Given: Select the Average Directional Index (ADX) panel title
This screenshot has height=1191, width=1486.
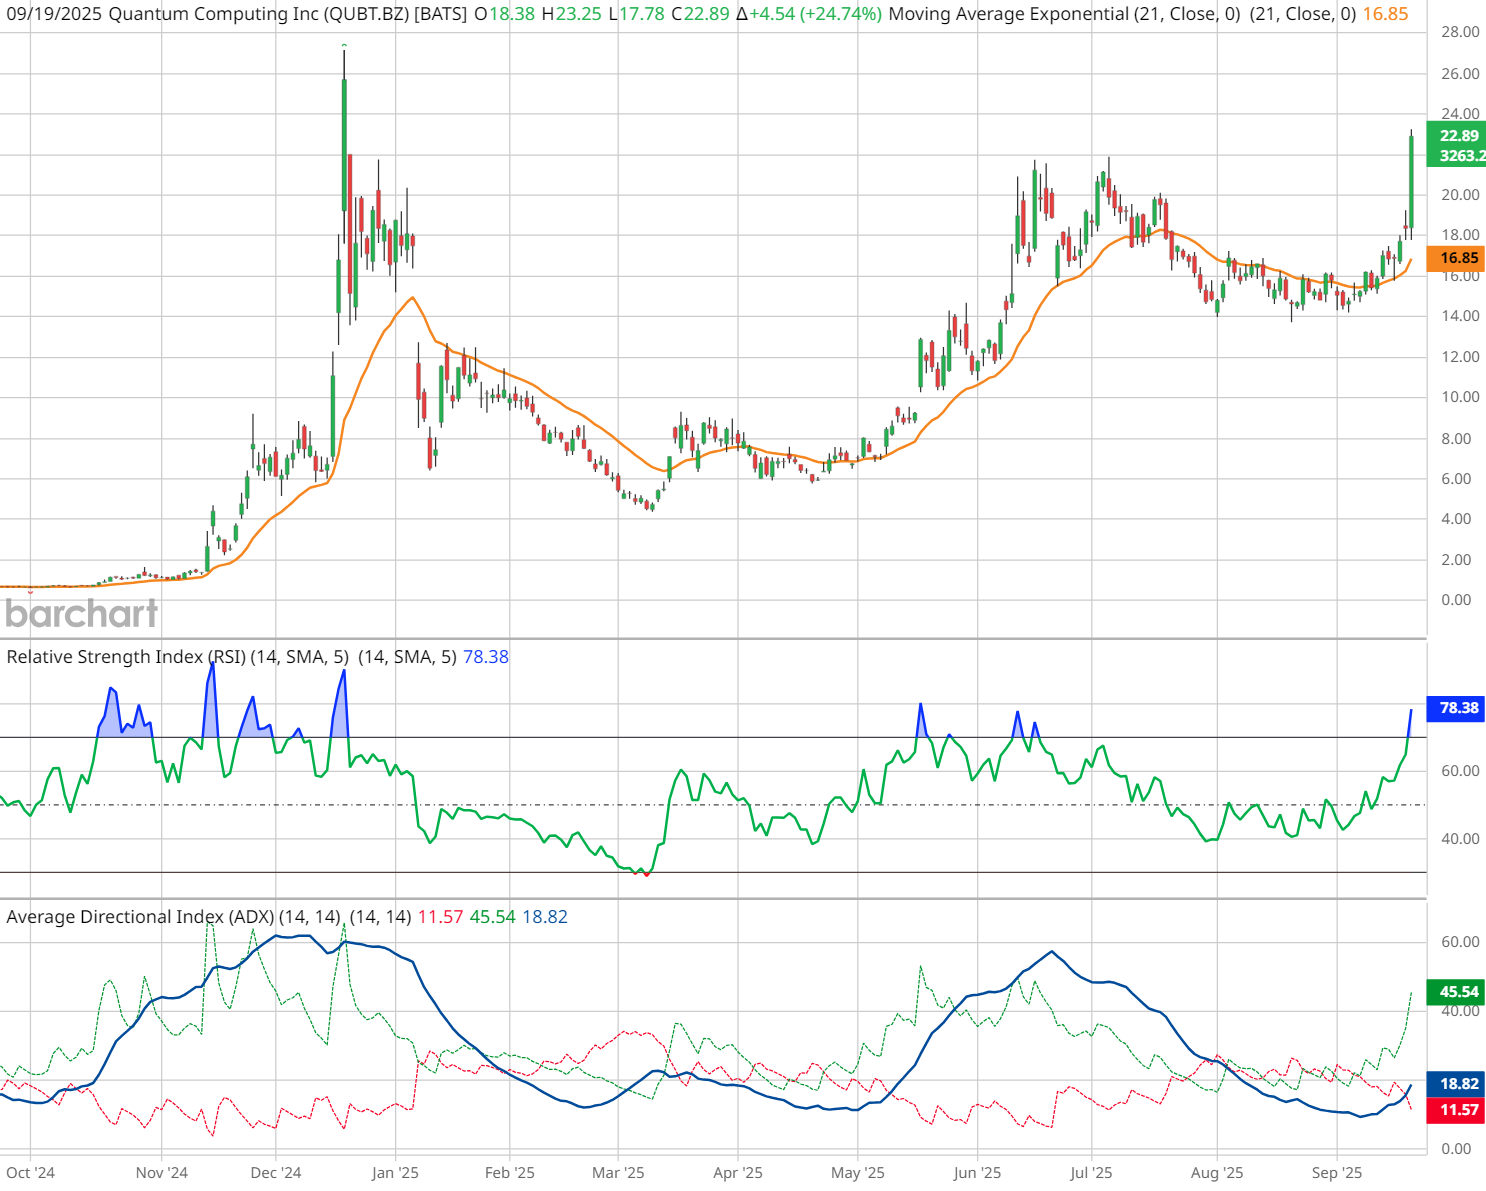Looking at the screenshot, I should (140, 917).
